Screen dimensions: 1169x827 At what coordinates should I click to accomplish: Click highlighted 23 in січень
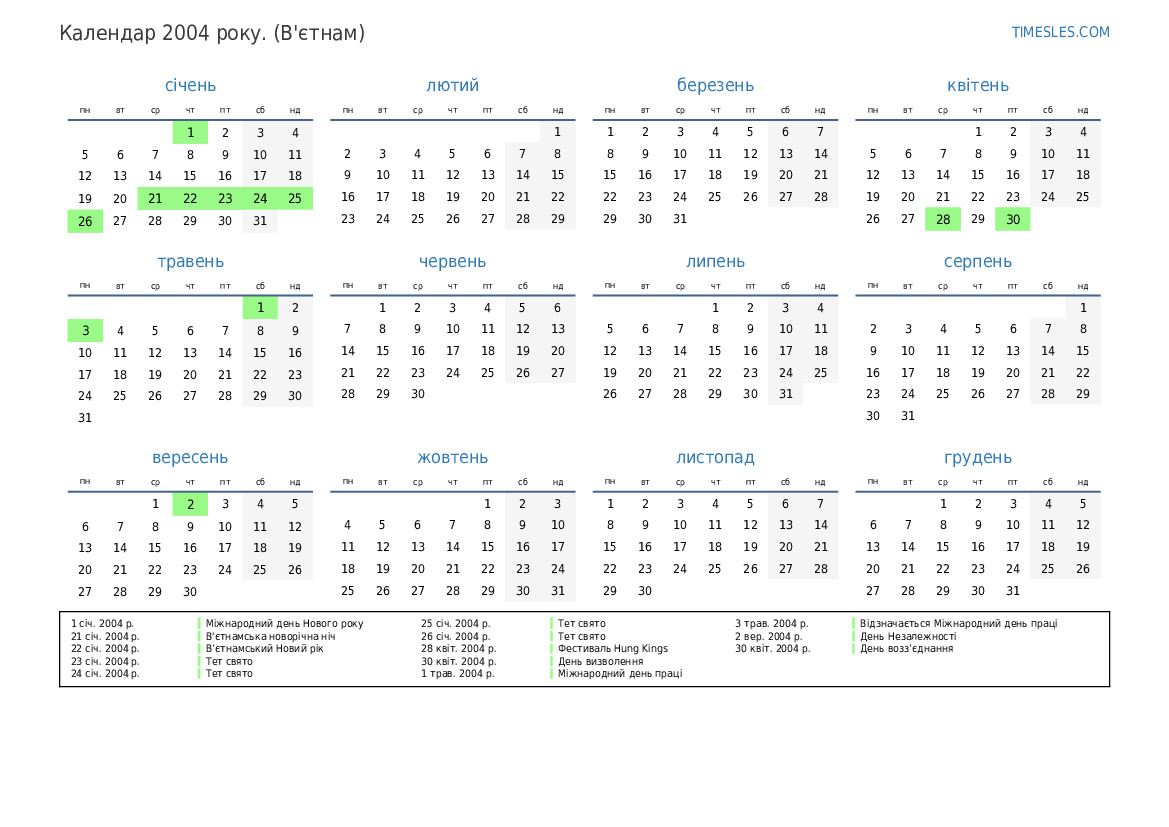[225, 198]
